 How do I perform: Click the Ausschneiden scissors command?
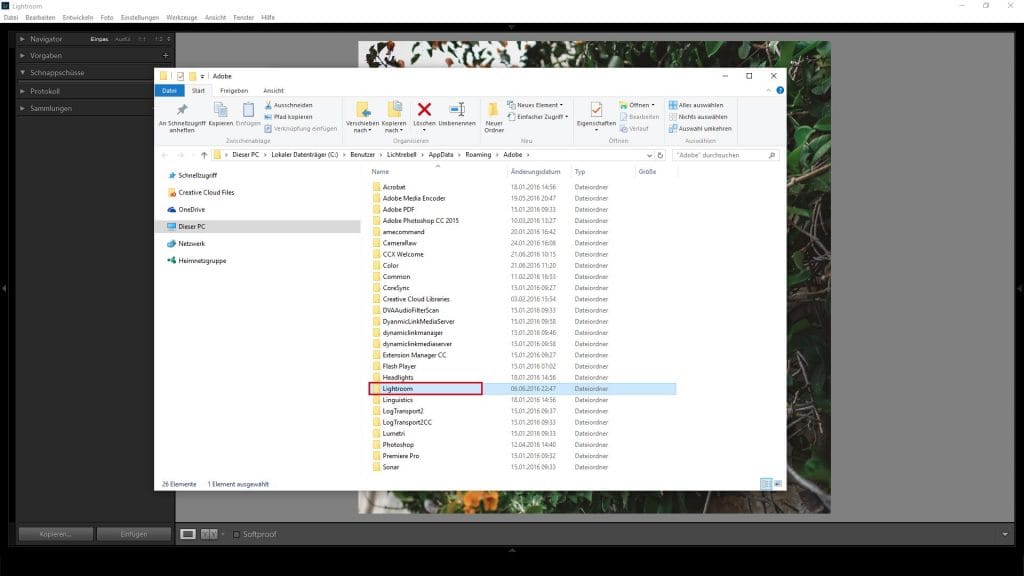point(289,105)
